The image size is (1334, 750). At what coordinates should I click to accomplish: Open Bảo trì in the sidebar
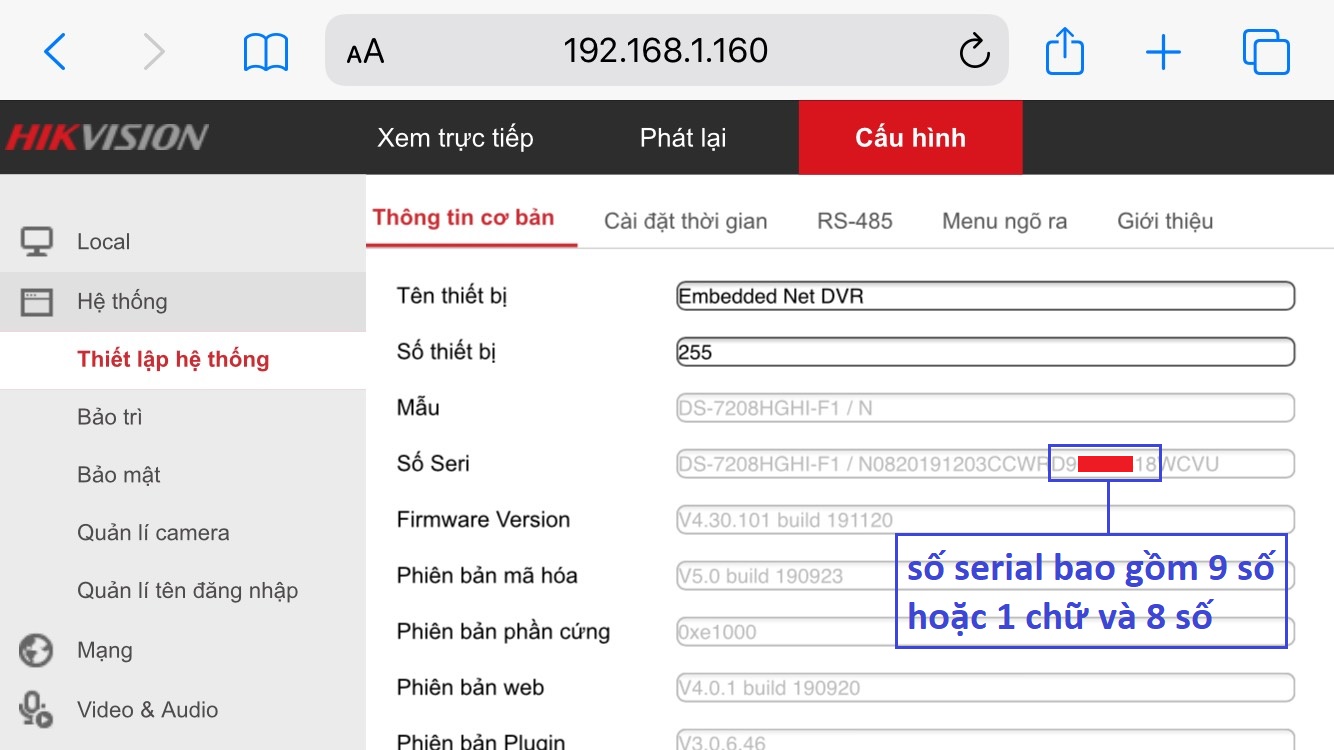(x=110, y=417)
